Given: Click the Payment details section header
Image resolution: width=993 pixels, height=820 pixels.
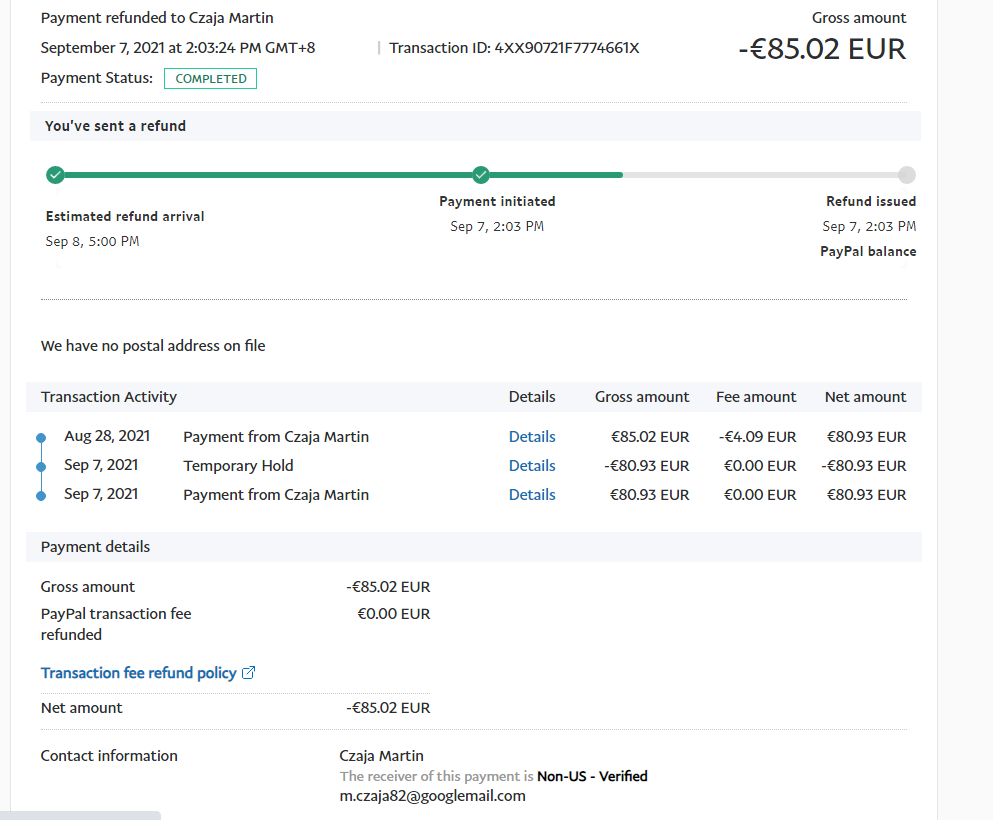Looking at the screenshot, I should [x=95, y=547].
